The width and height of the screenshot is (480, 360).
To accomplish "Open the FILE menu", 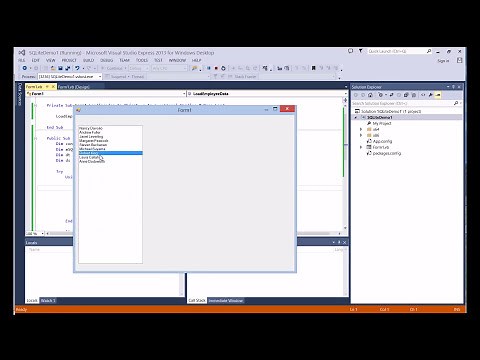I will pyautogui.click(x=22, y=60).
